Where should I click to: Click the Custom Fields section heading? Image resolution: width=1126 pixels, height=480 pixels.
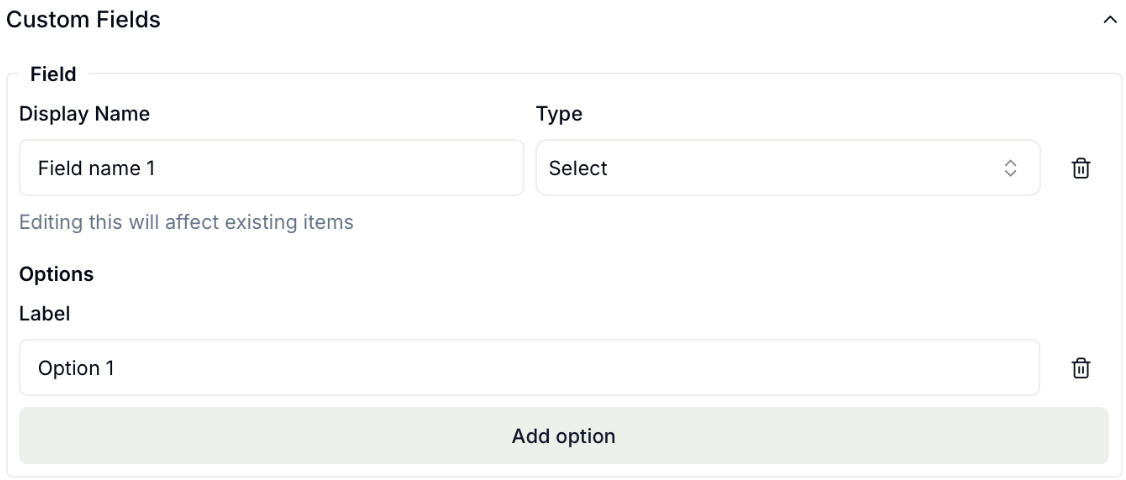coord(83,20)
